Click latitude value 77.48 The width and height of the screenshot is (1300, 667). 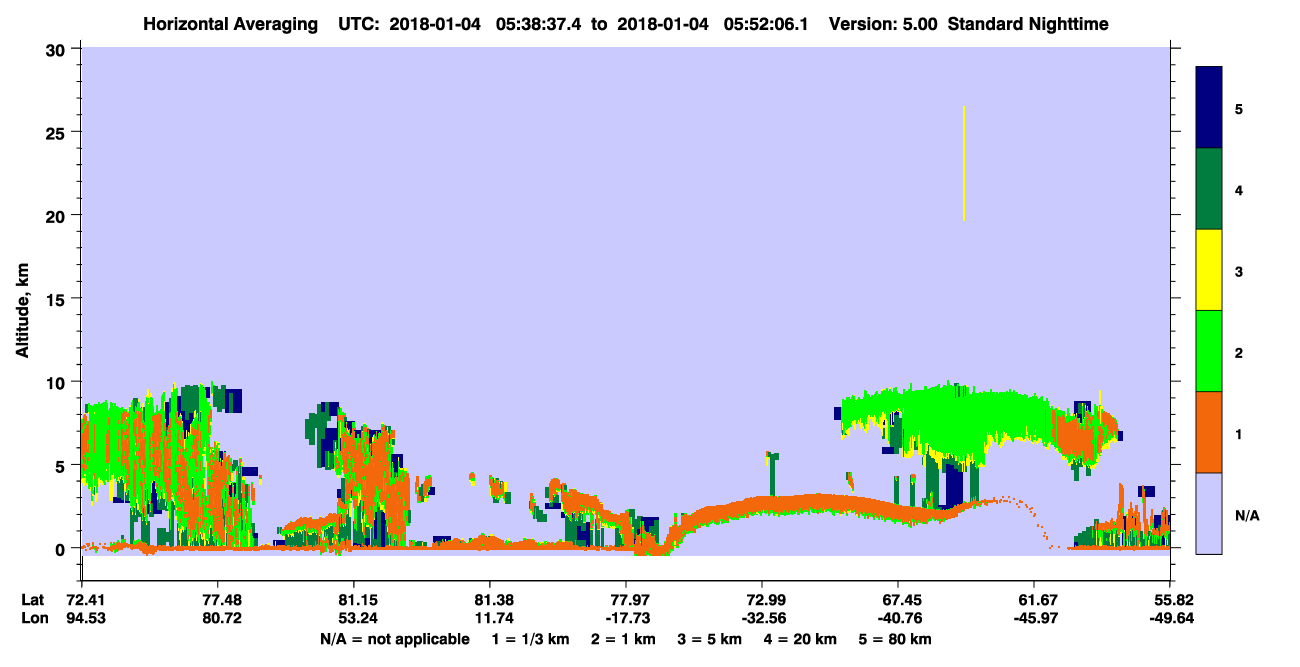tap(217, 600)
